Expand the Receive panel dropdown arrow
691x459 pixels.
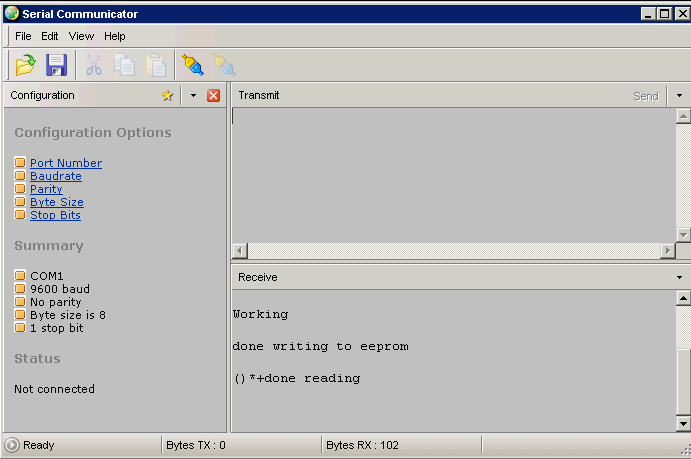point(679,277)
